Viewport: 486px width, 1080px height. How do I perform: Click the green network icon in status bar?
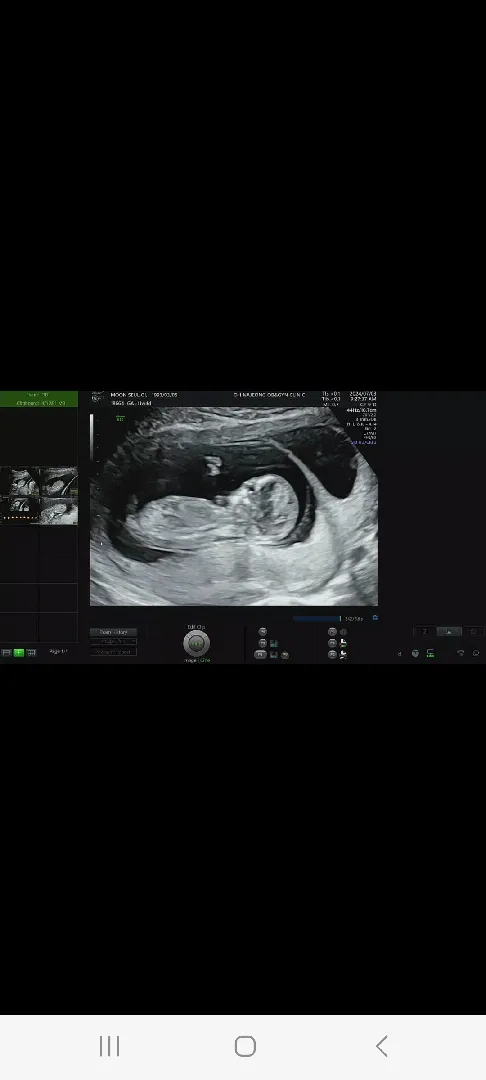pyautogui.click(x=430, y=653)
